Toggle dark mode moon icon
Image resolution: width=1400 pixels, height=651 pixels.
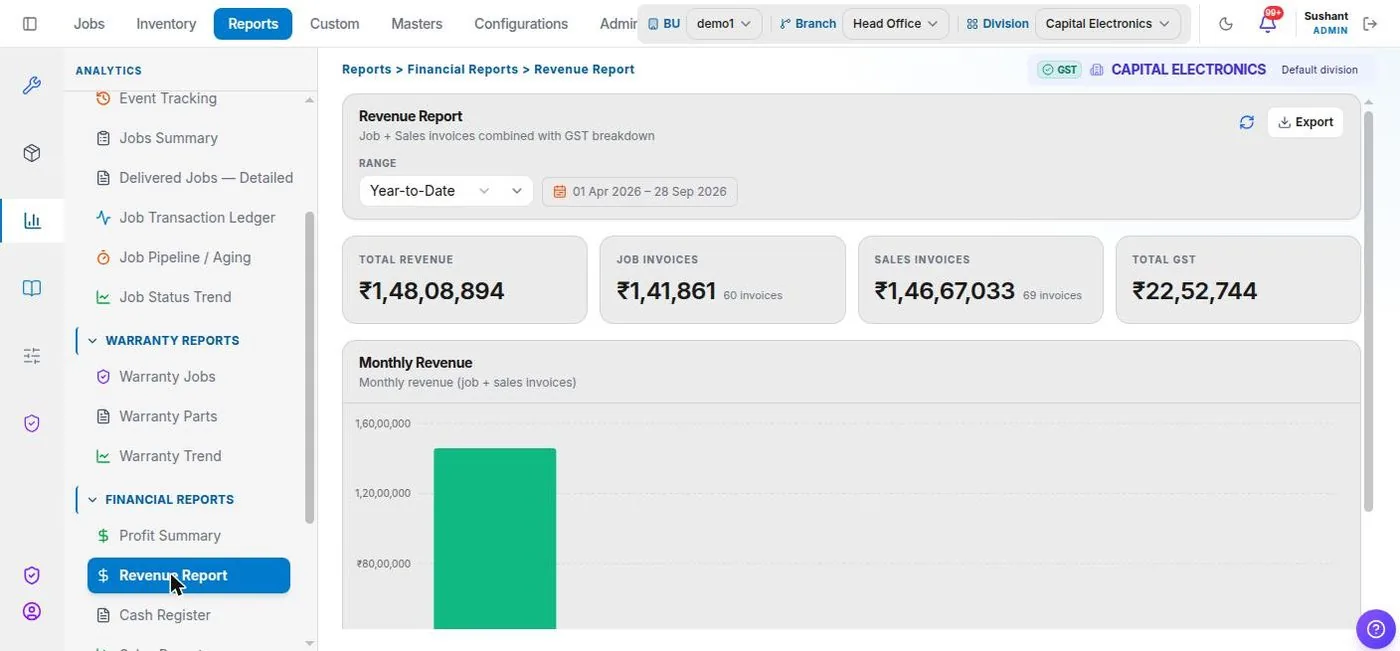[1226, 24]
